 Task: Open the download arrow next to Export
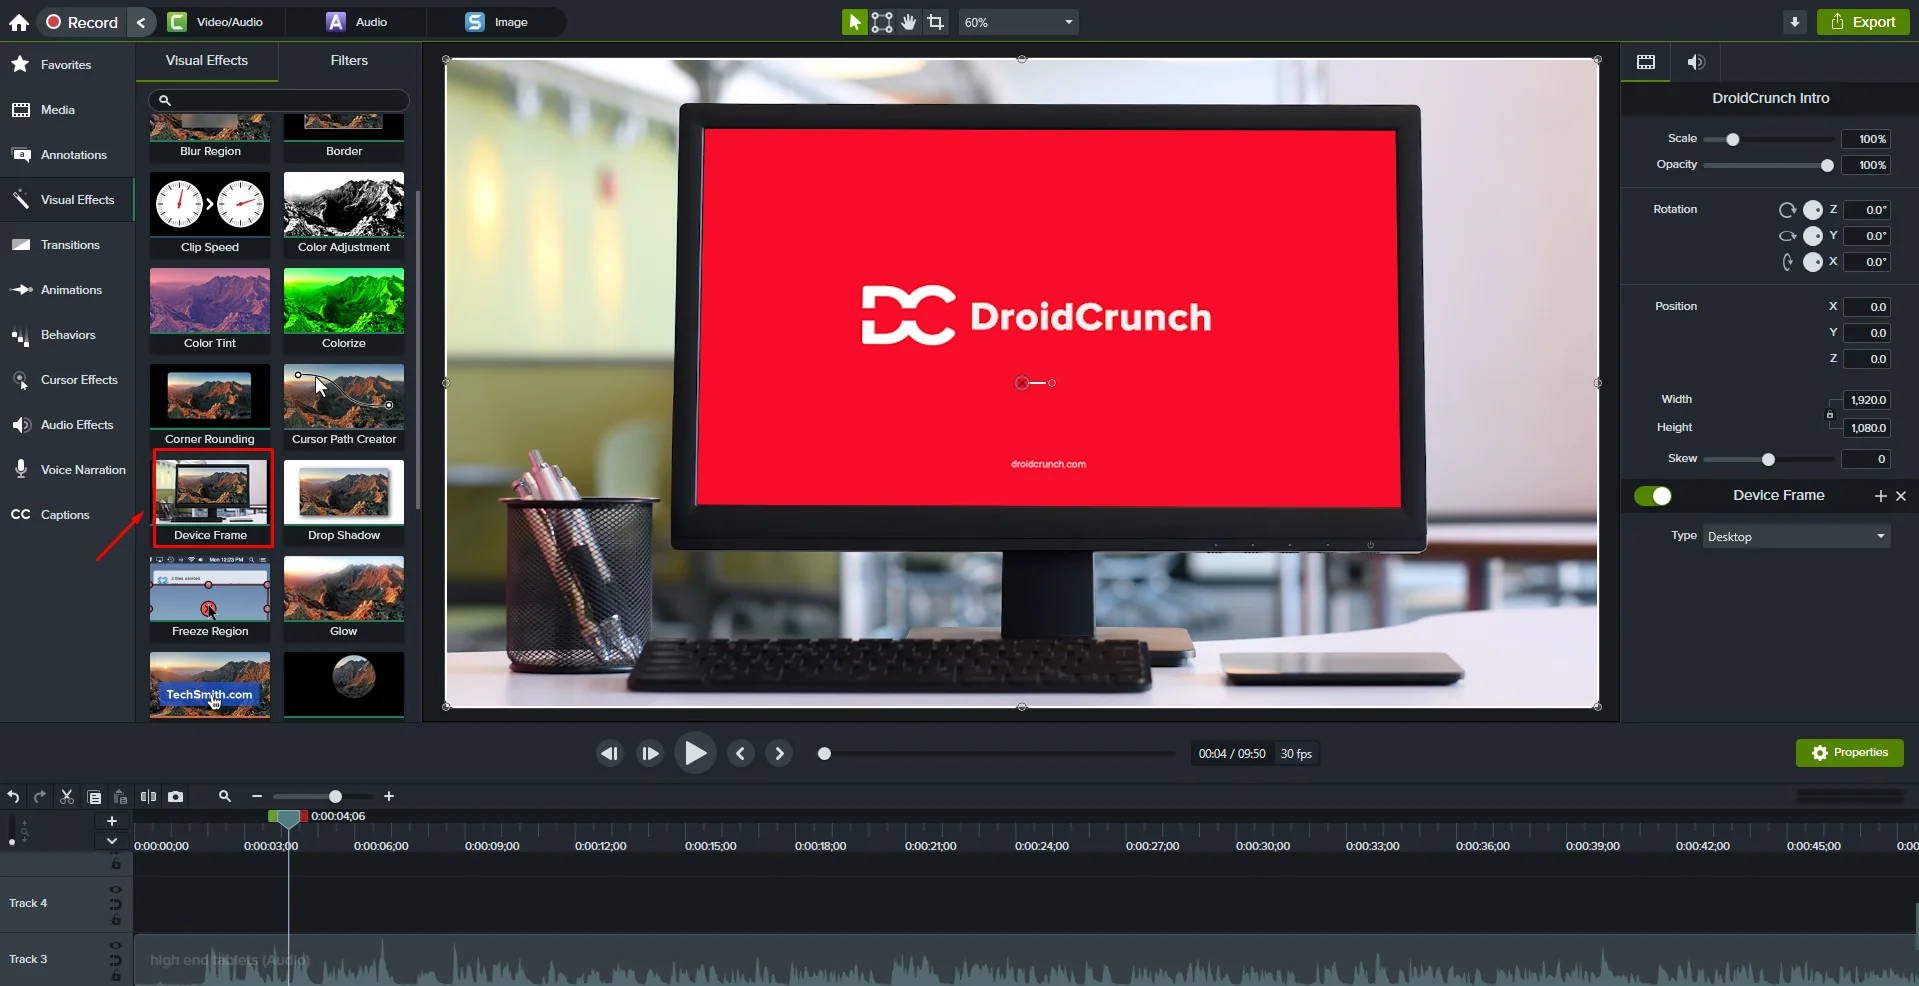pos(1795,22)
